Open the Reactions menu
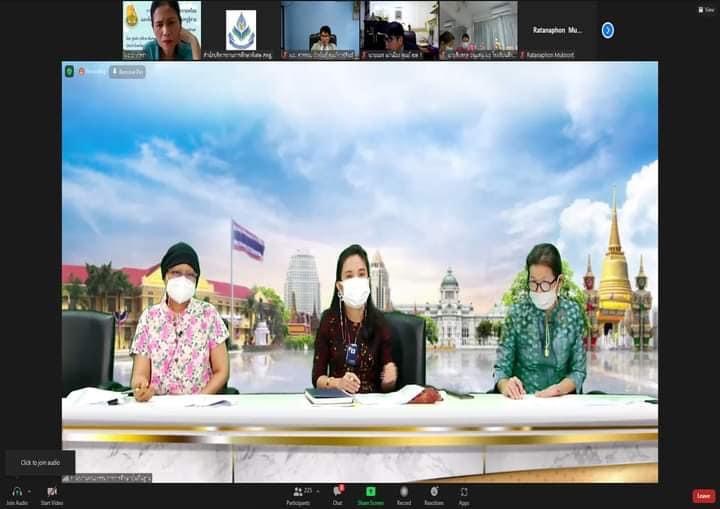 [x=434, y=491]
